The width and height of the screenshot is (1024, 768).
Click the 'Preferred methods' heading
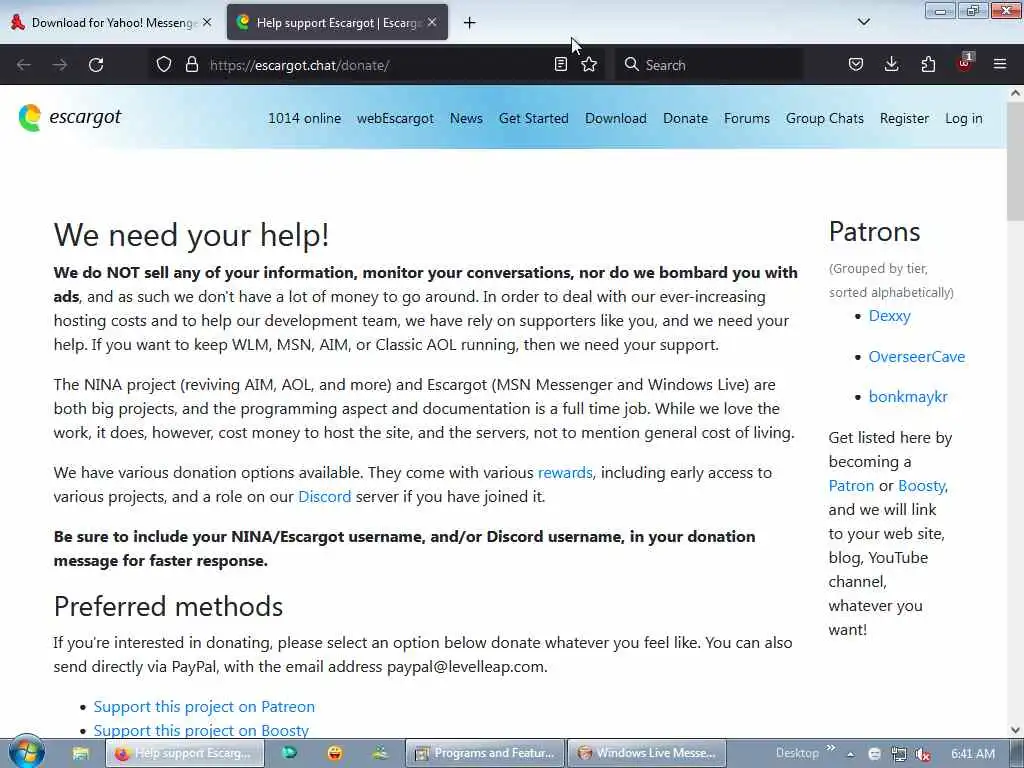168,606
